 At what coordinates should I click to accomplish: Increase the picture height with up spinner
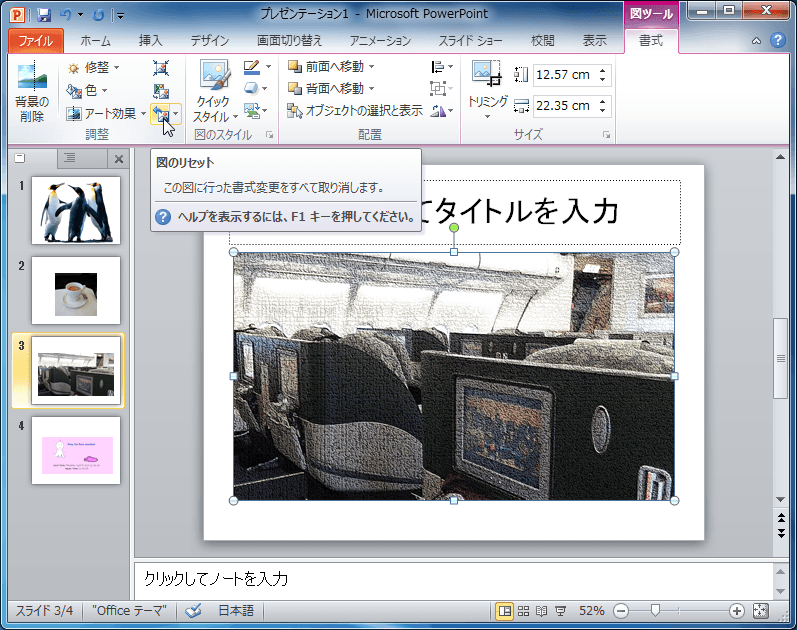coord(603,71)
